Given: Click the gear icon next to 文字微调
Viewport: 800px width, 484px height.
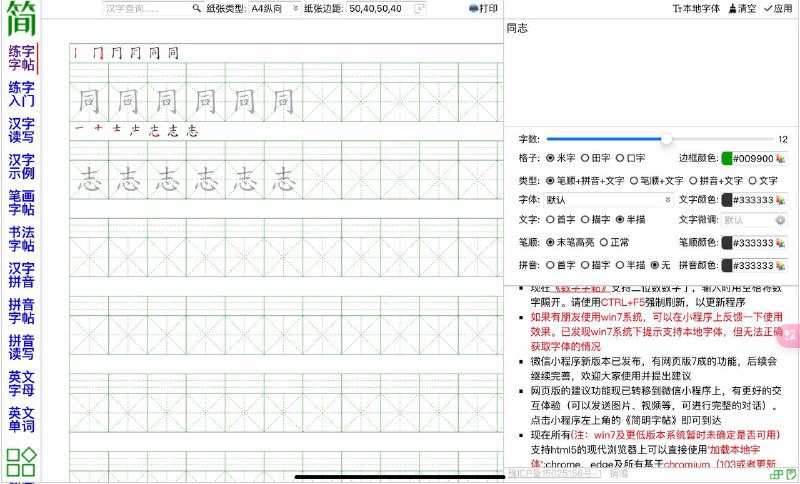Looking at the screenshot, I should point(780,220).
